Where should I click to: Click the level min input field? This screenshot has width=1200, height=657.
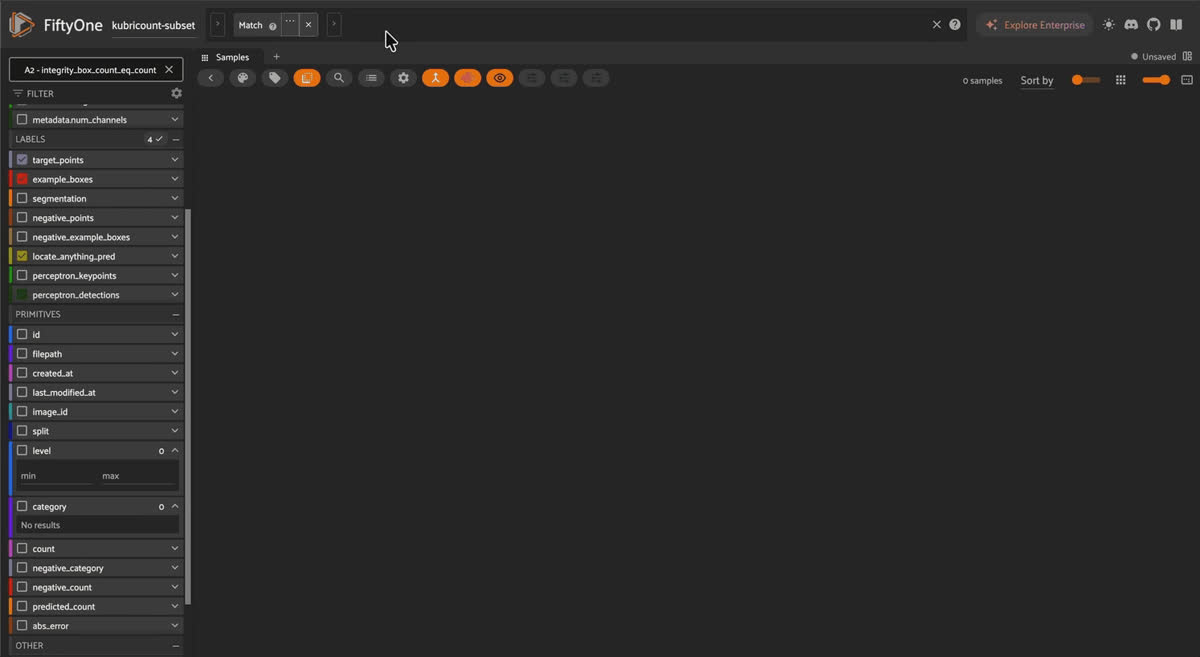coord(56,476)
